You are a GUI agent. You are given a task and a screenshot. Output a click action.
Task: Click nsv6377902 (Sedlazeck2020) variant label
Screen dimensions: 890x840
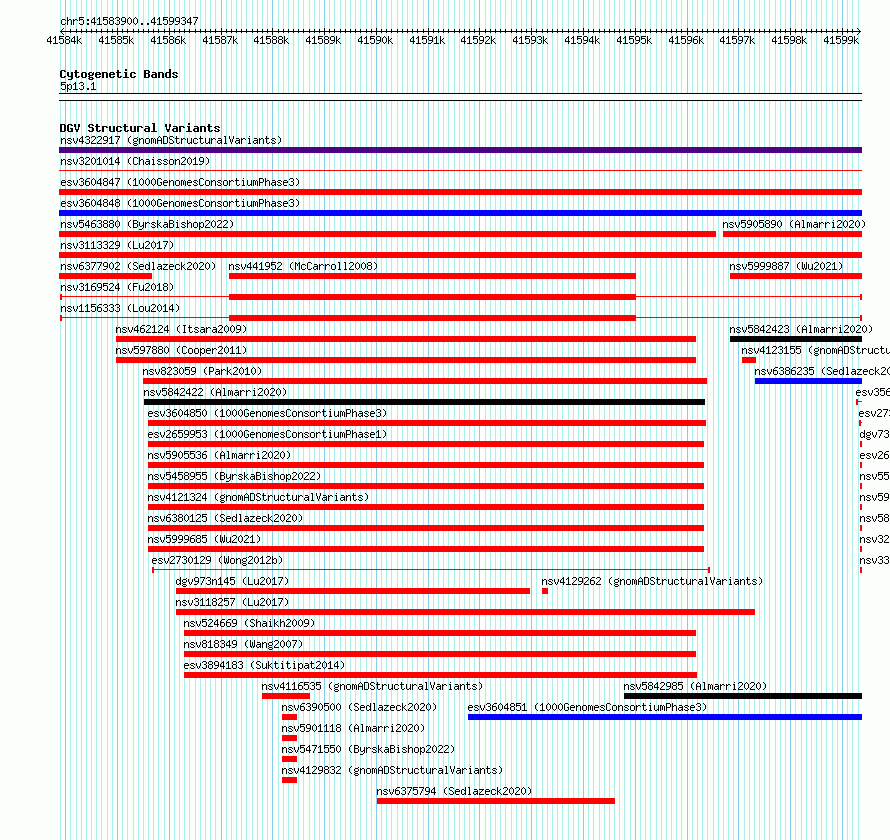tap(138, 266)
